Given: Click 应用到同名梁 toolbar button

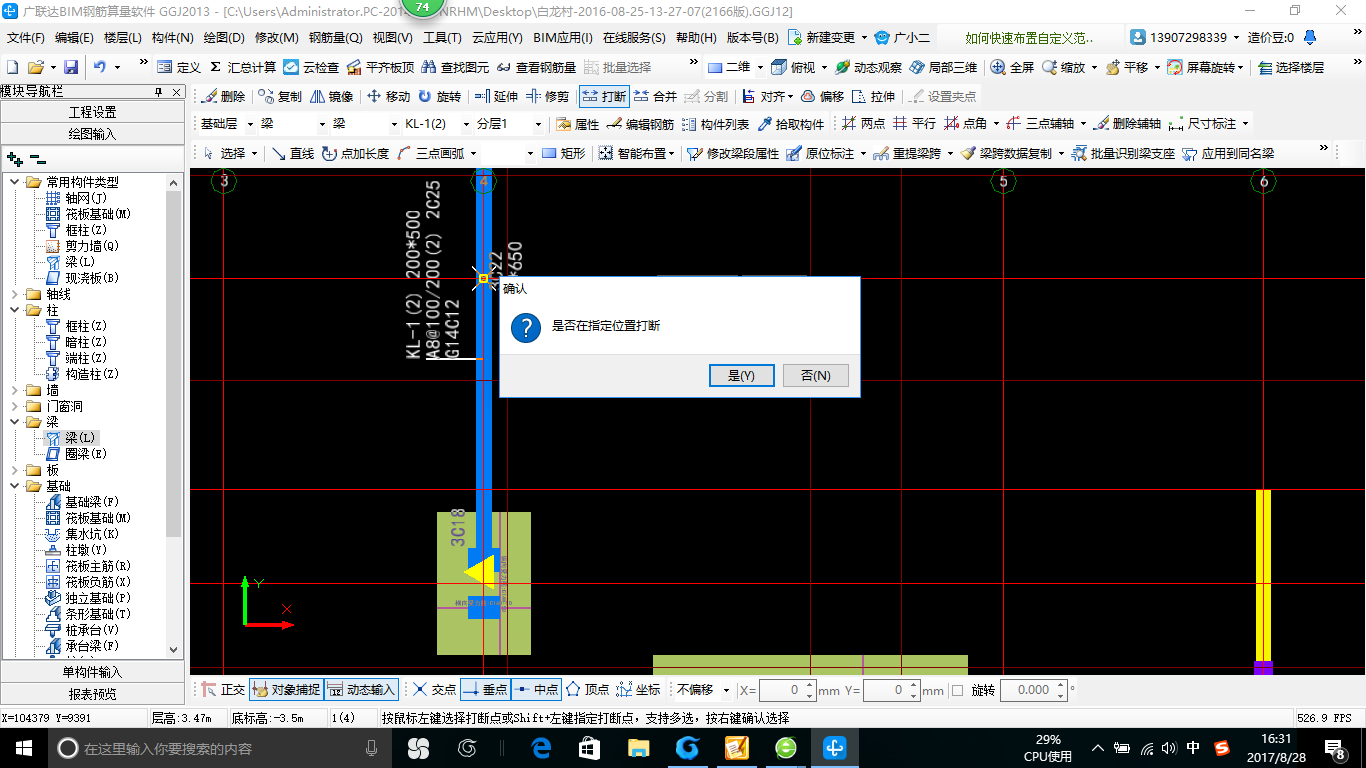Looking at the screenshot, I should coord(1228,153).
